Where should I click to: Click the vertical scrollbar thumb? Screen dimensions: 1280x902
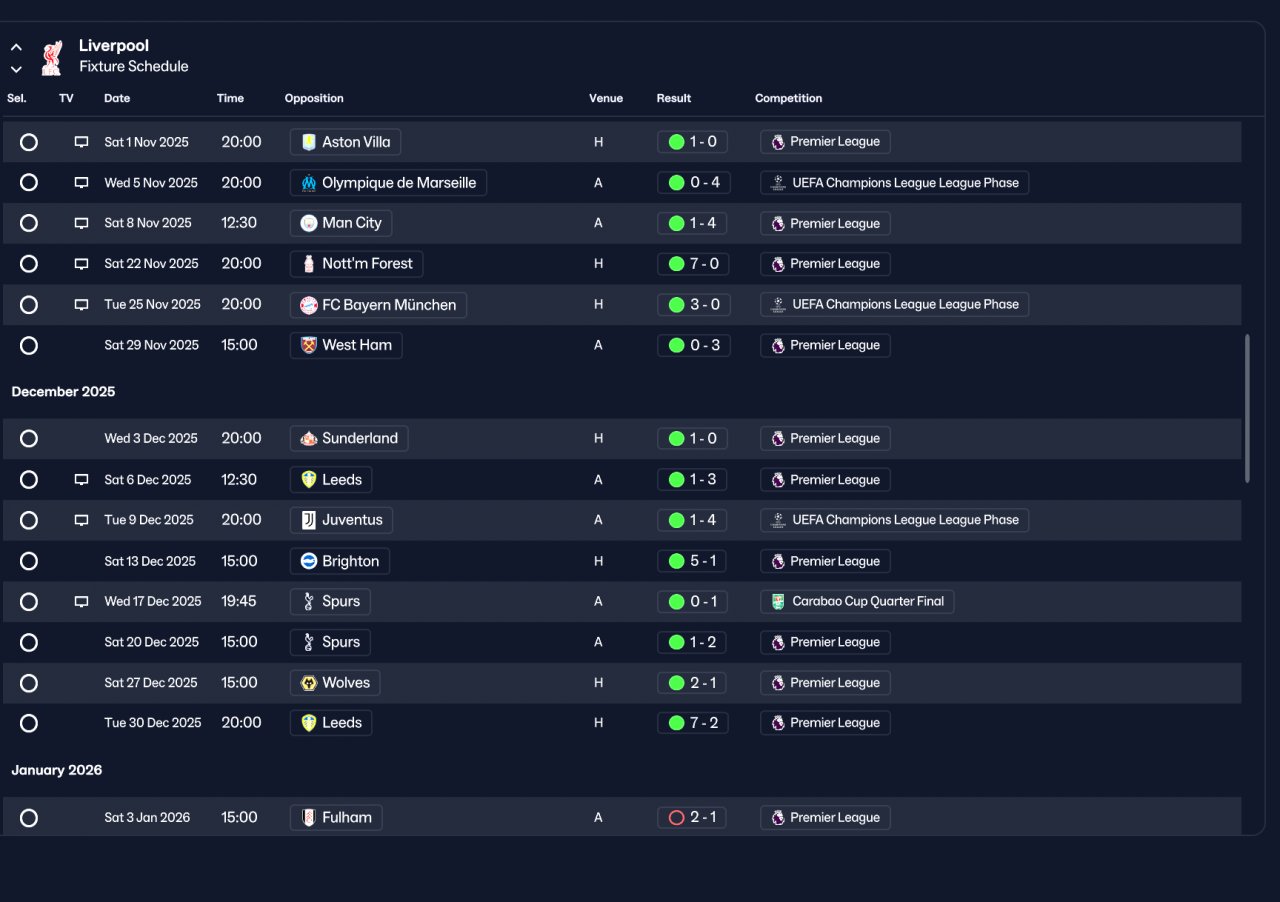coord(1247,409)
